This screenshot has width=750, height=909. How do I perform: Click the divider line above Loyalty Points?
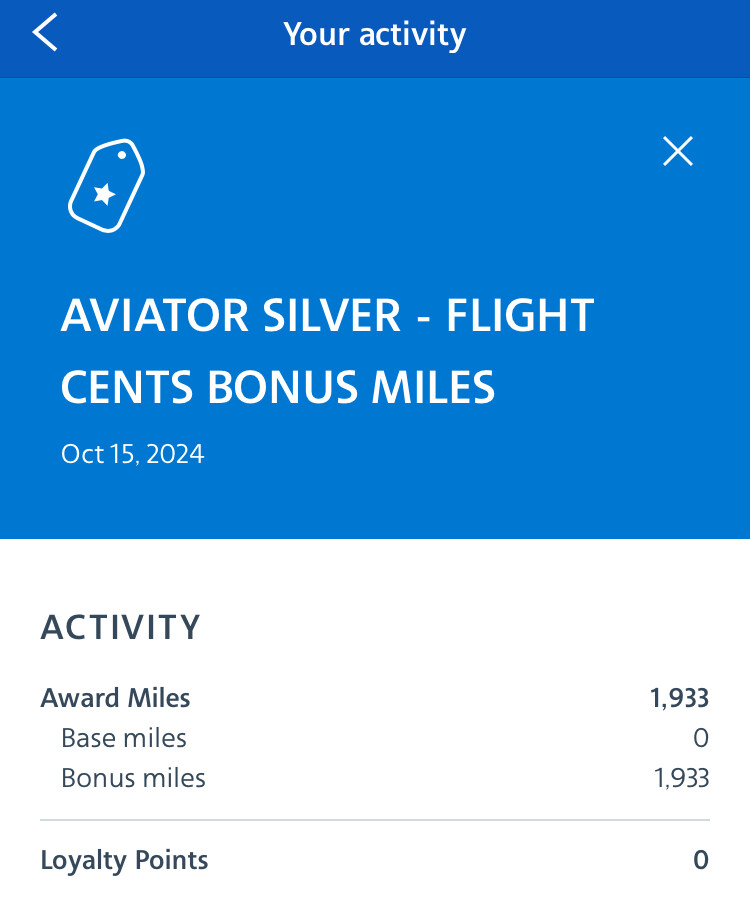click(375, 820)
